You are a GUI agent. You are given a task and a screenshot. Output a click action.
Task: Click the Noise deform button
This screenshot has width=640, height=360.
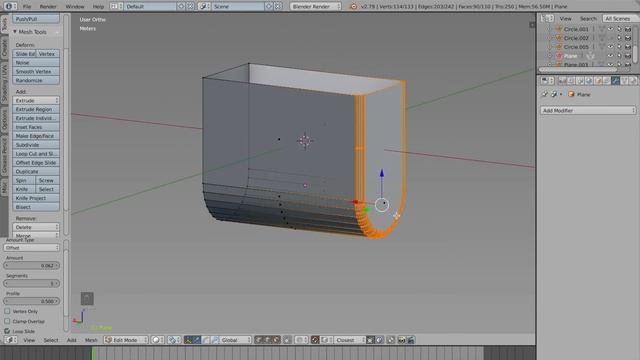[x=36, y=62]
